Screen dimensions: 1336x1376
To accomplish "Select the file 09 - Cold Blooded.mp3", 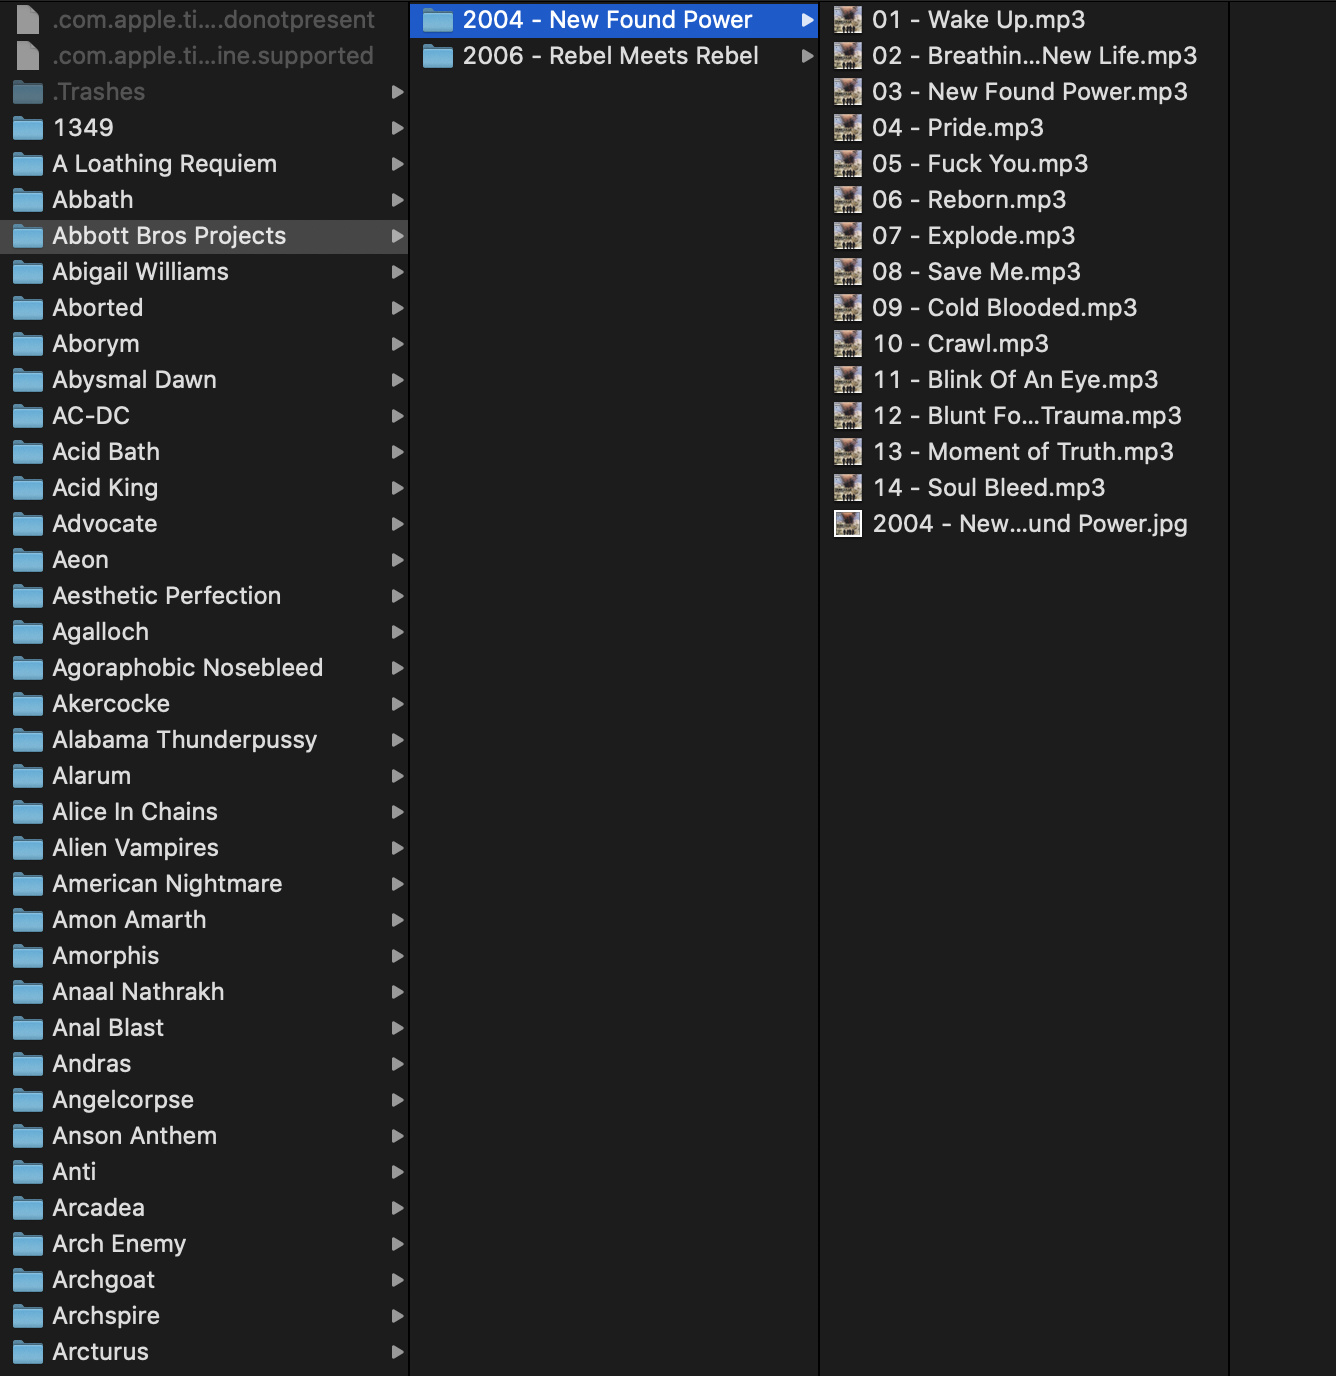I will 1024,308.
